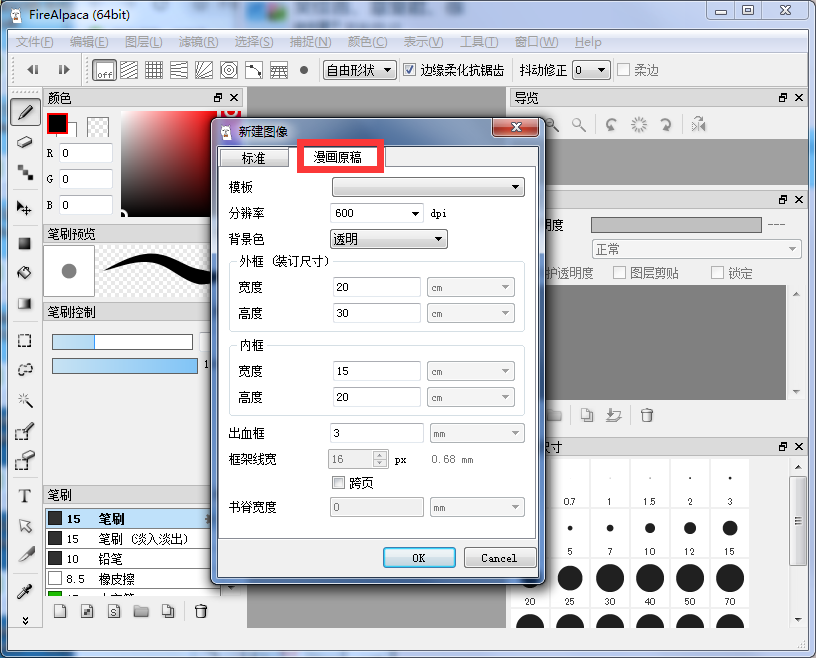816x658 pixels.
Task: Select the Bucket fill tool
Action: pos(25,272)
